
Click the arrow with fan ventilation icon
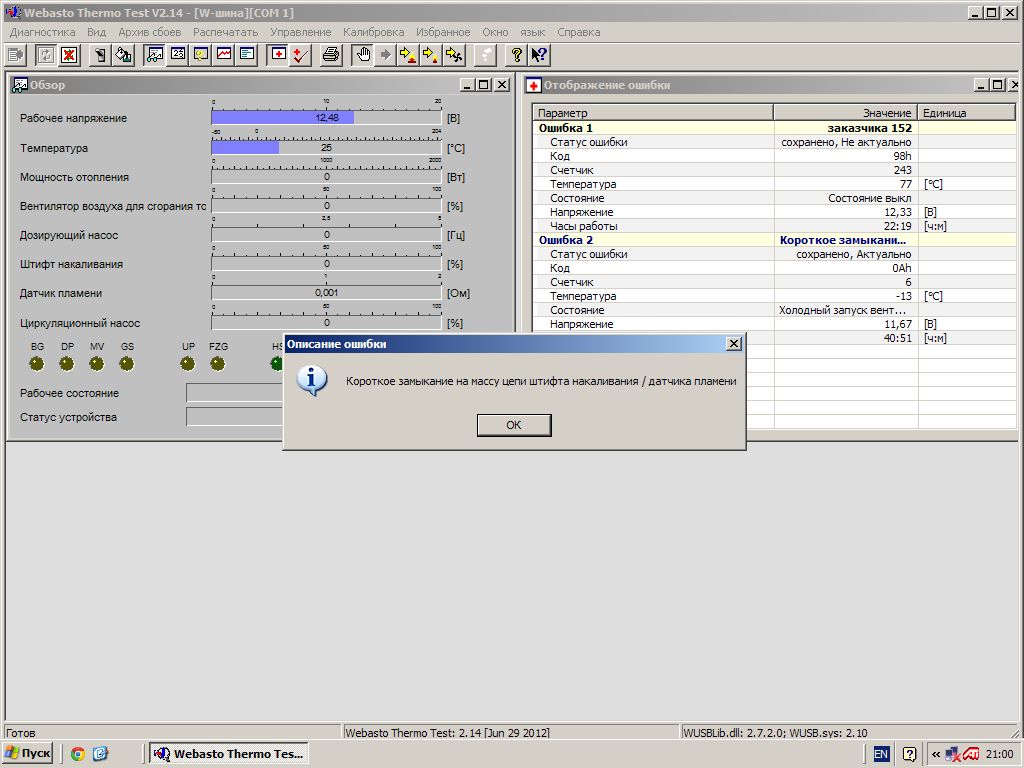coord(454,55)
